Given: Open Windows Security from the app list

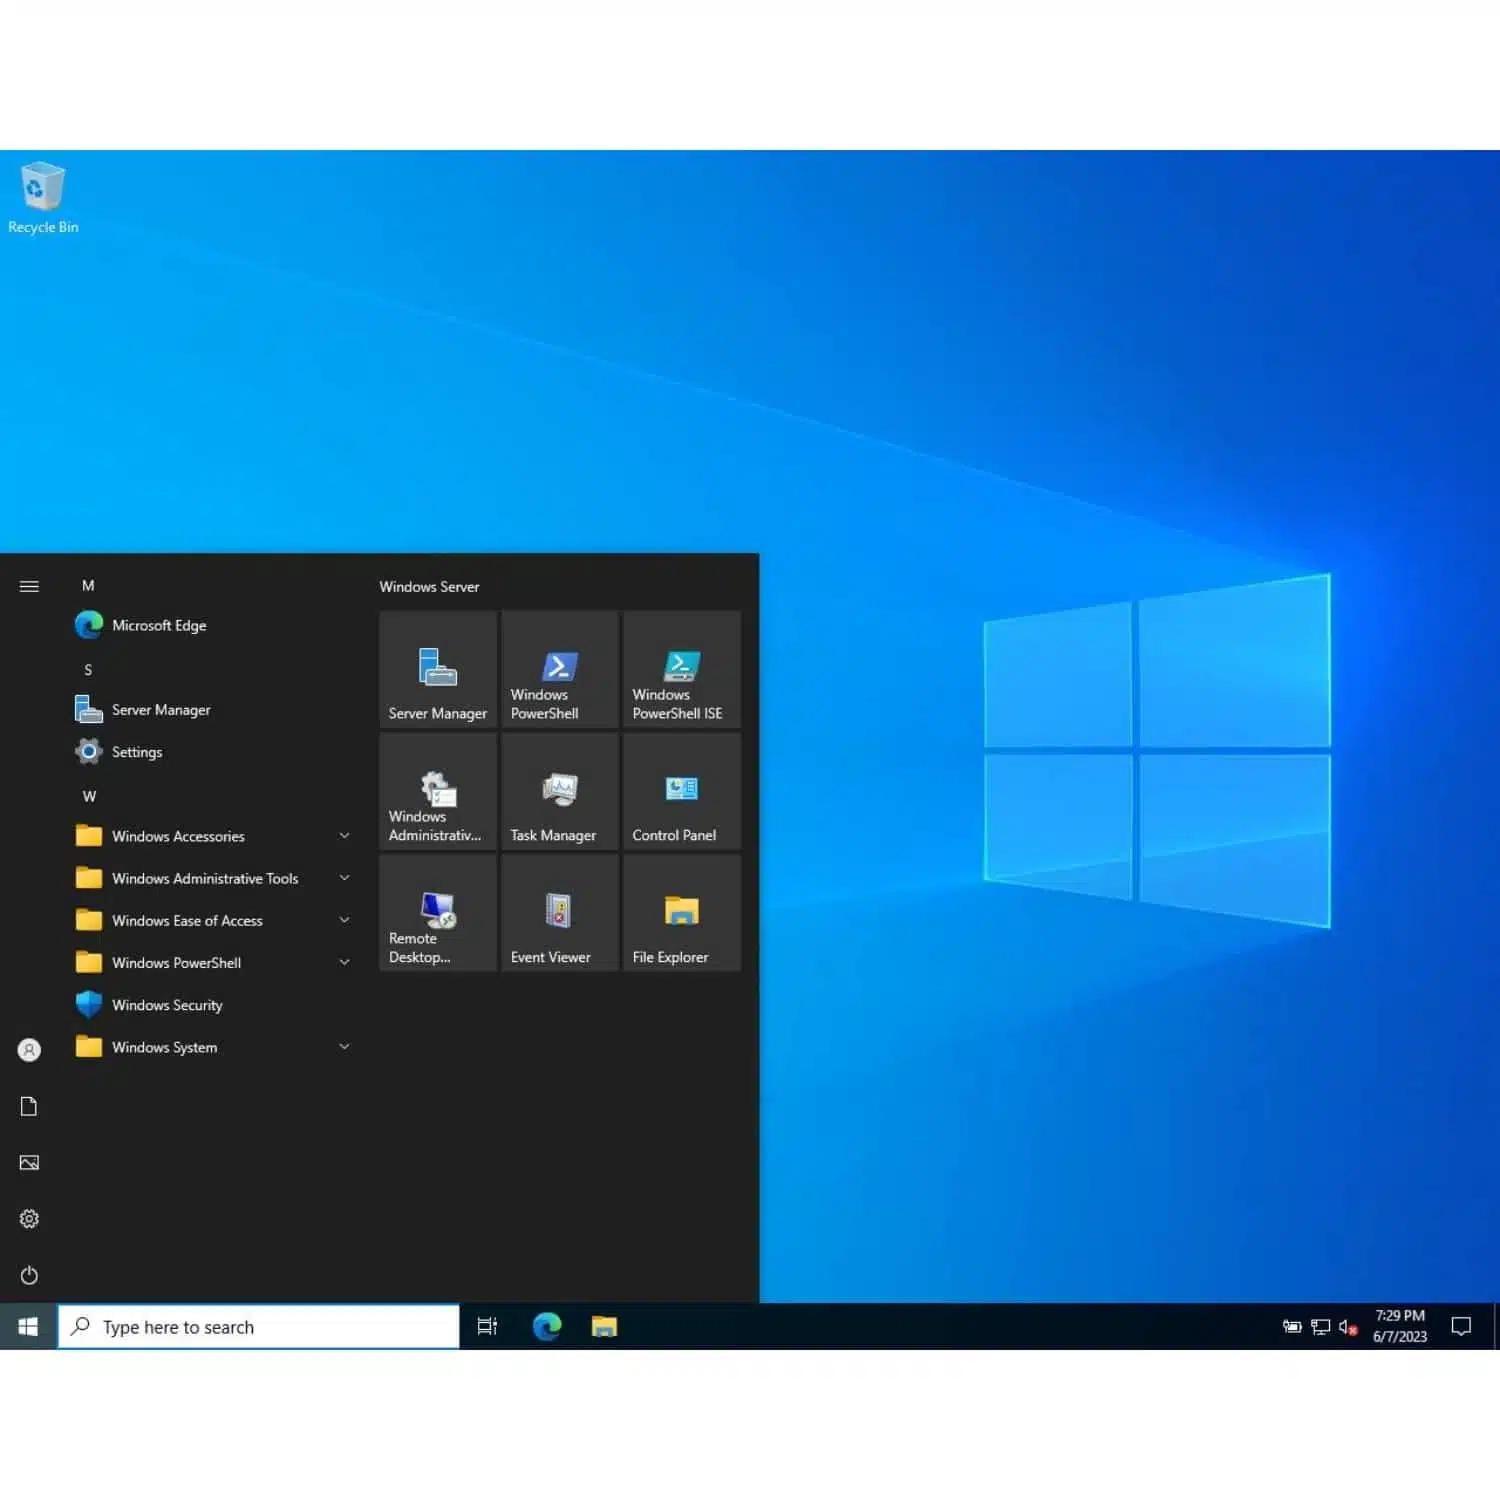Looking at the screenshot, I should [214, 1005].
